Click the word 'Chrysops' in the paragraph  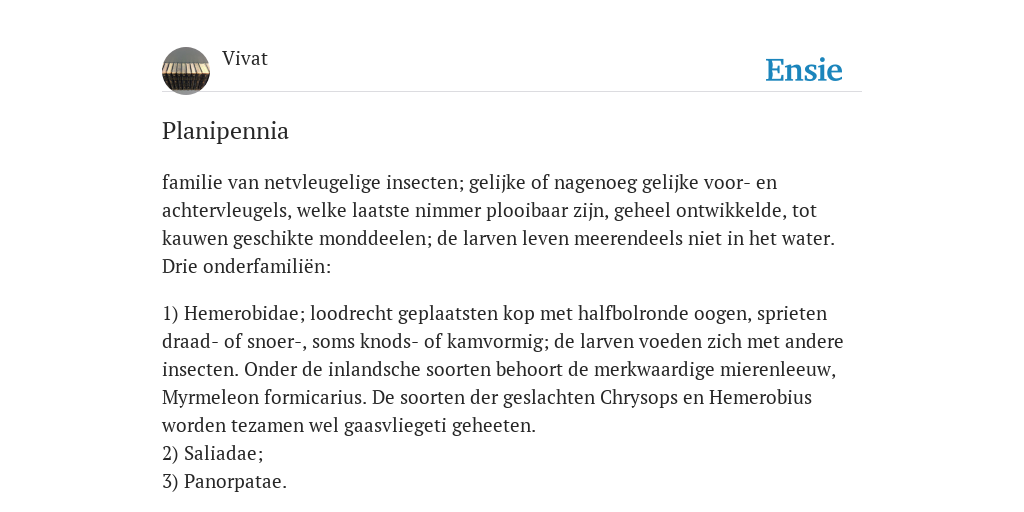(637, 398)
